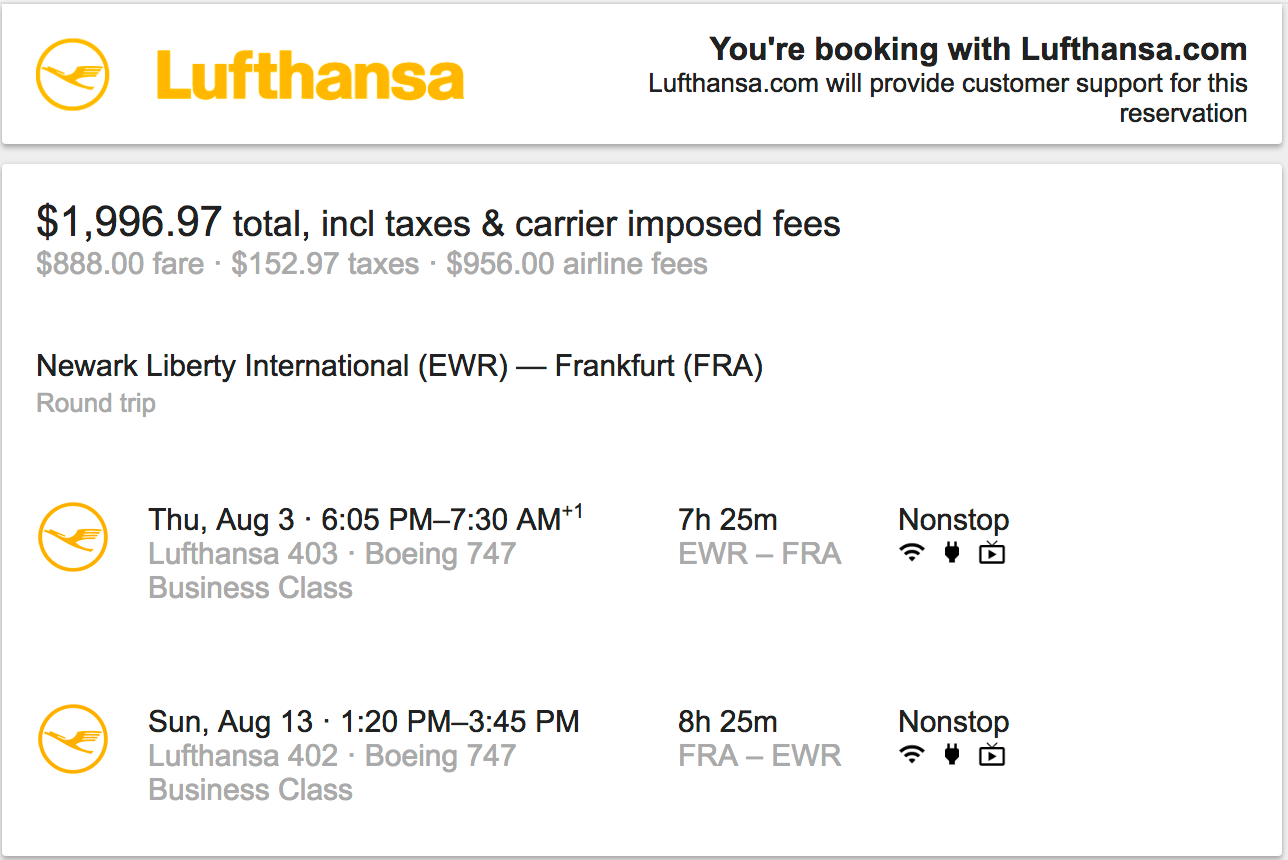Screen dimensions: 1288x860
Task: Click the Wi-Fi icon for EWR – FRA flight
Action: coord(912,552)
